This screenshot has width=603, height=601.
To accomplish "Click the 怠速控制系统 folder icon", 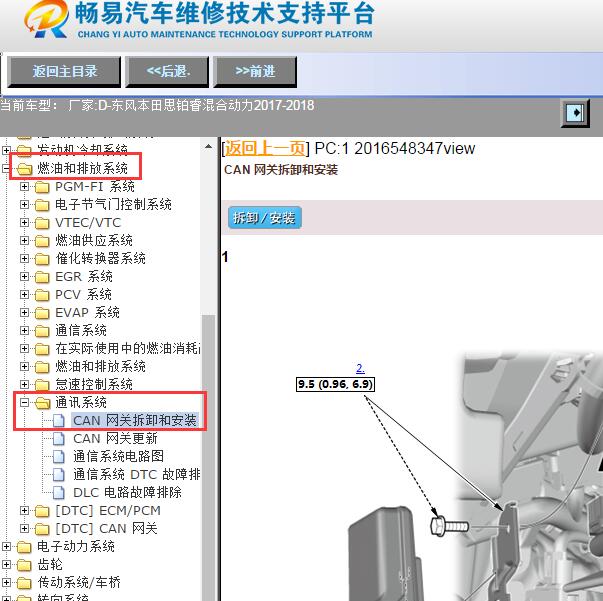I will click(x=42, y=385).
